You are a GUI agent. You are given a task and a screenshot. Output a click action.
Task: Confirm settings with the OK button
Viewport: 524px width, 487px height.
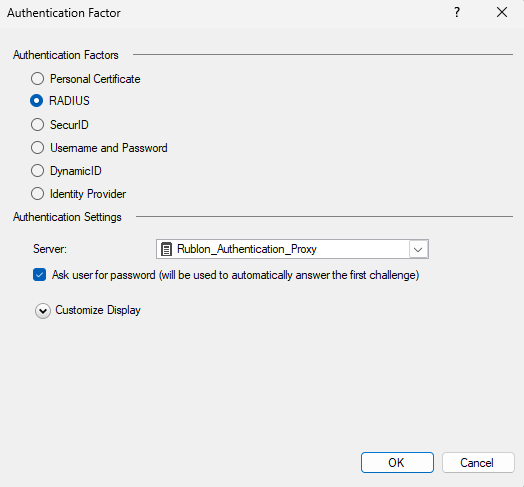pos(397,463)
